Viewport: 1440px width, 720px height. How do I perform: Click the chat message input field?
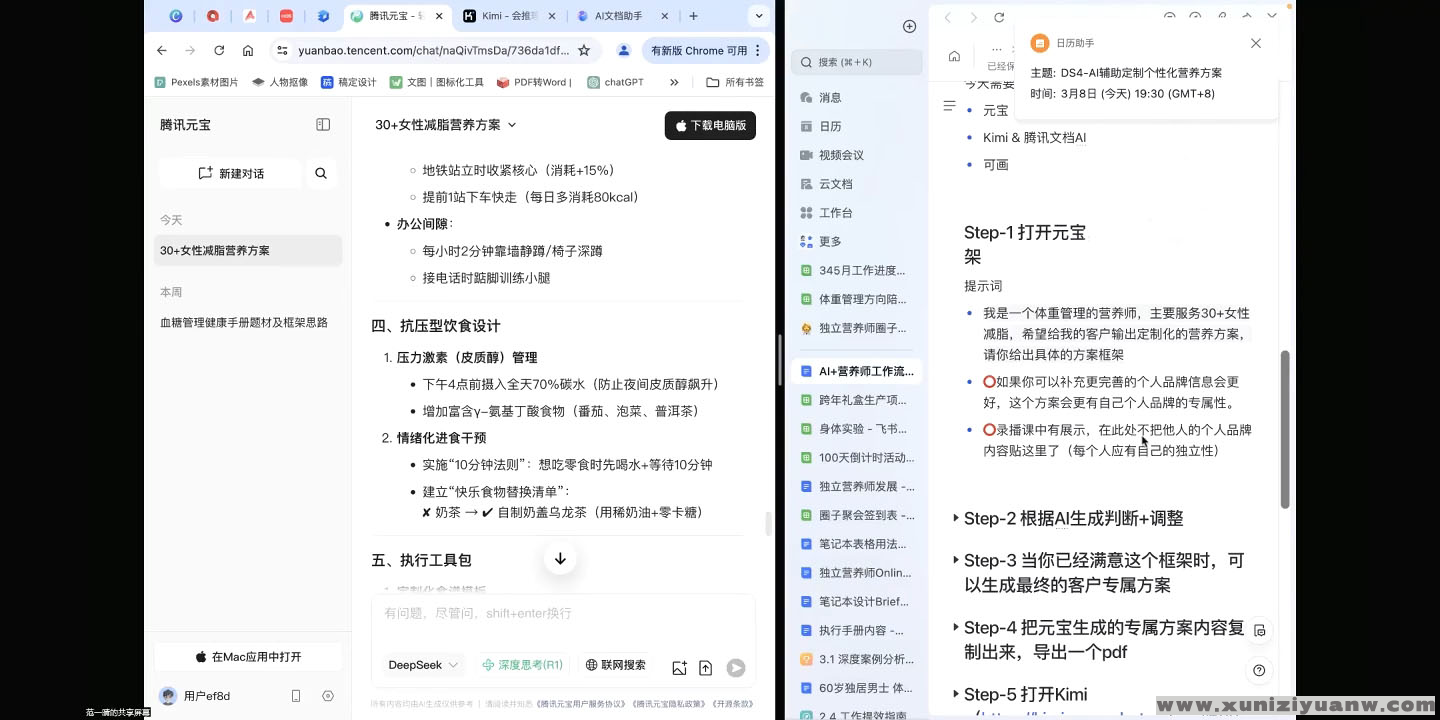[563, 613]
